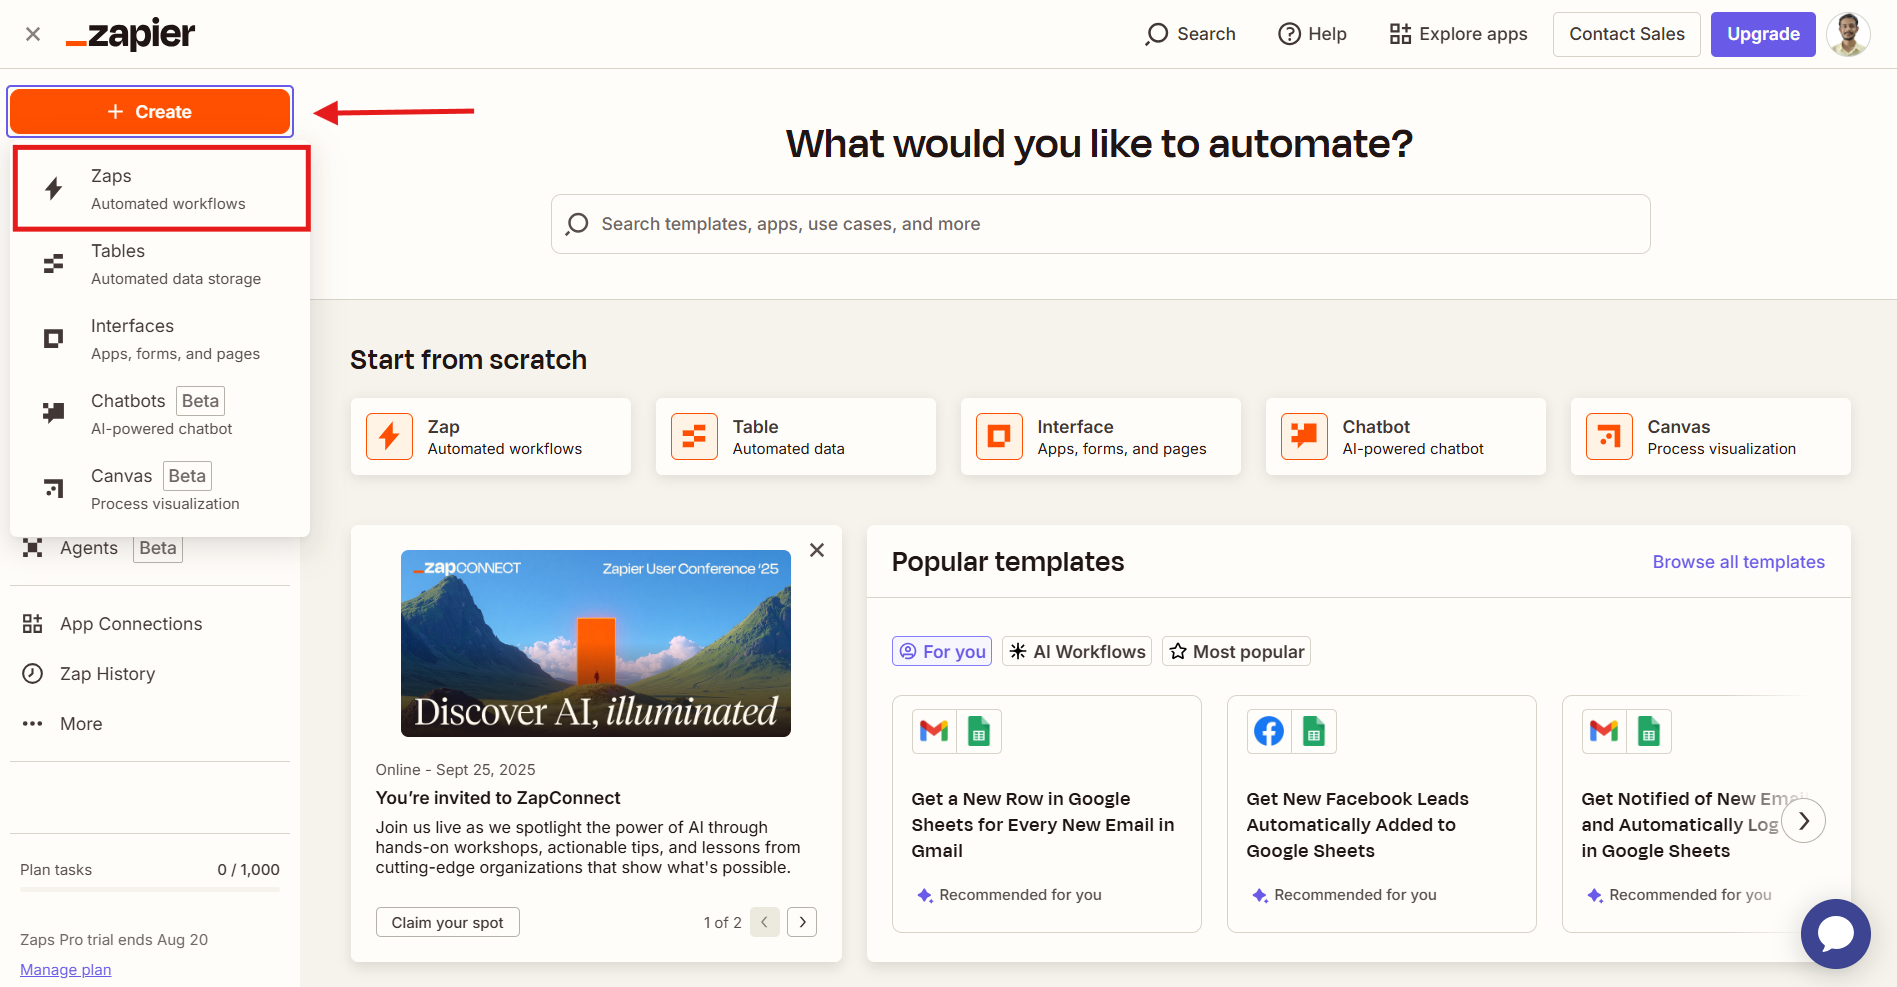Open Agents in the sidebar
This screenshot has height=987, width=1897.
[150, 548]
